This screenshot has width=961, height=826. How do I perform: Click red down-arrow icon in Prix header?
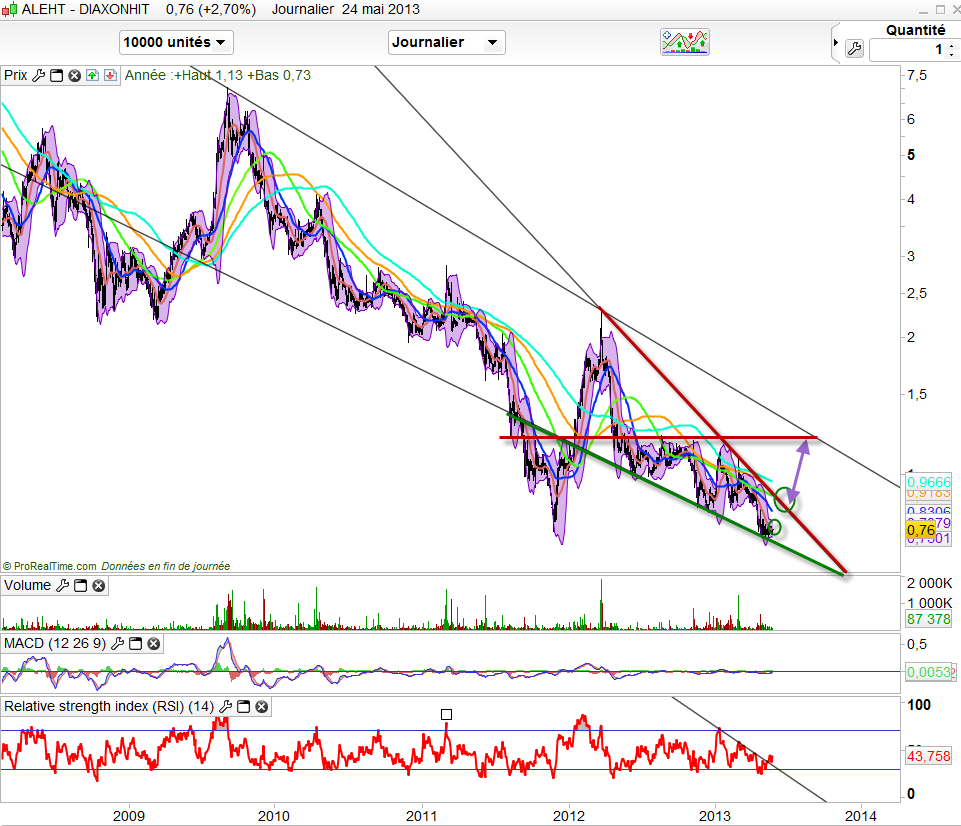coord(109,75)
